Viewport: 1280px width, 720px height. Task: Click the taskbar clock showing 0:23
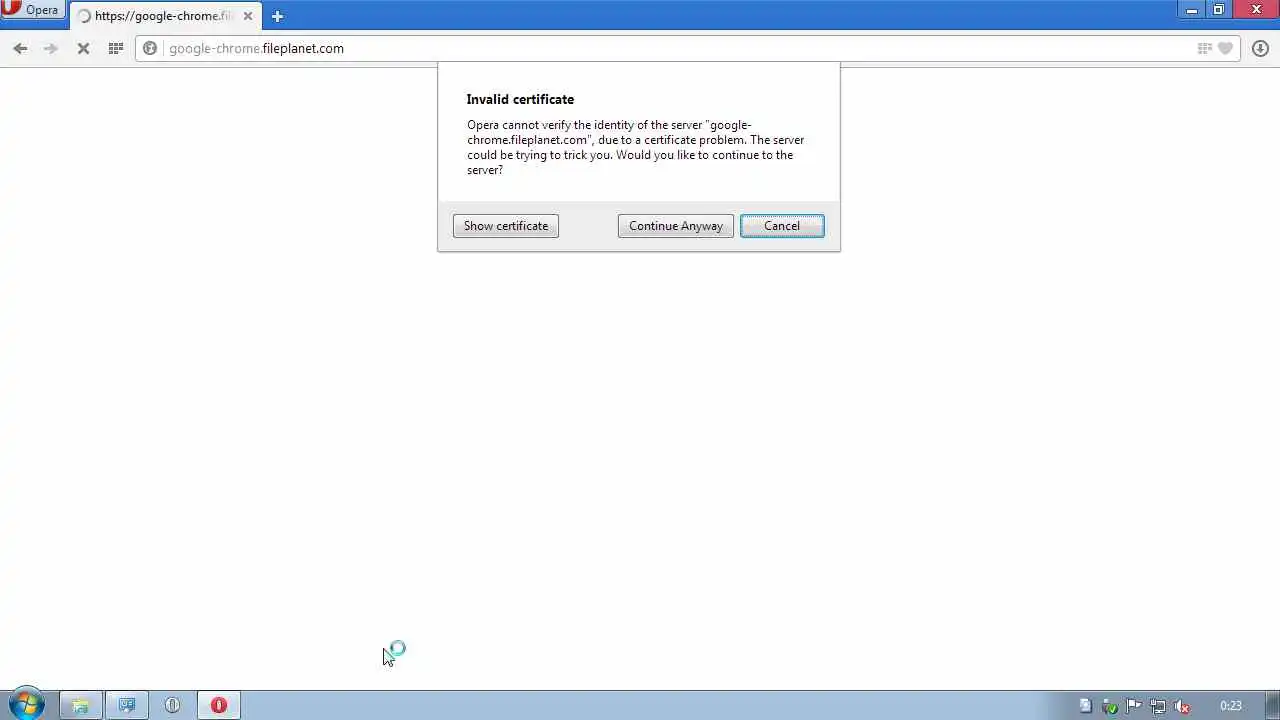tap(1231, 706)
